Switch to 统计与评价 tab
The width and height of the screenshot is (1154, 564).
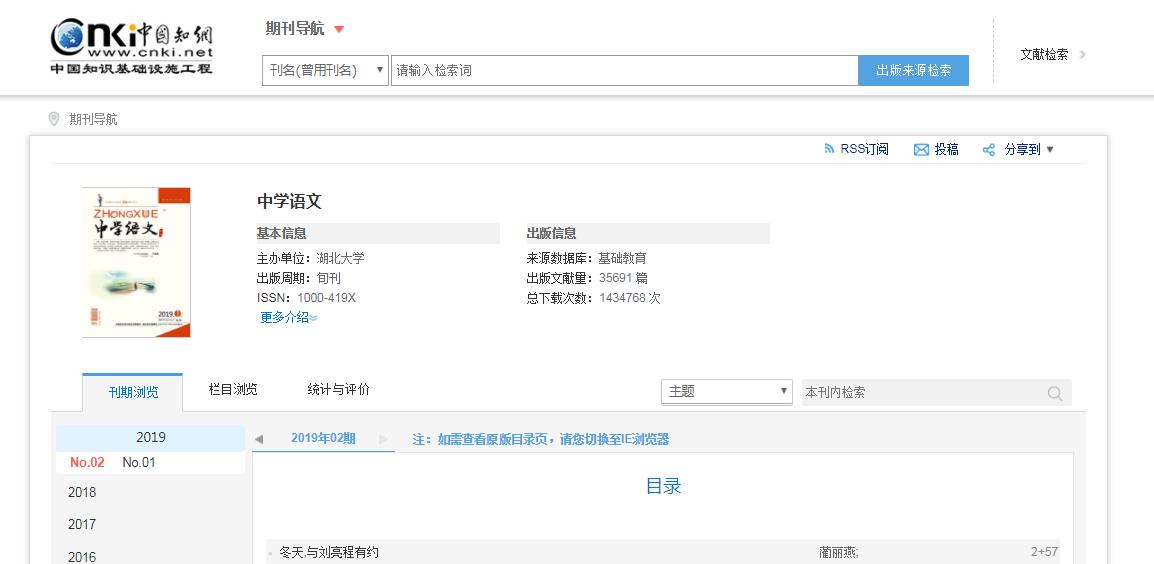339,389
